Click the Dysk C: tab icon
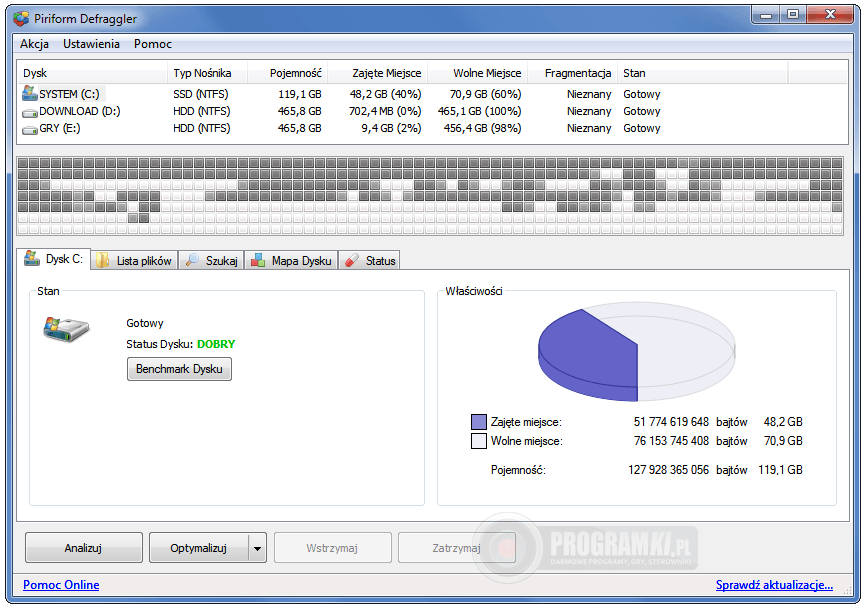Viewport: 864px width, 605px height. pyautogui.click(x=32, y=258)
